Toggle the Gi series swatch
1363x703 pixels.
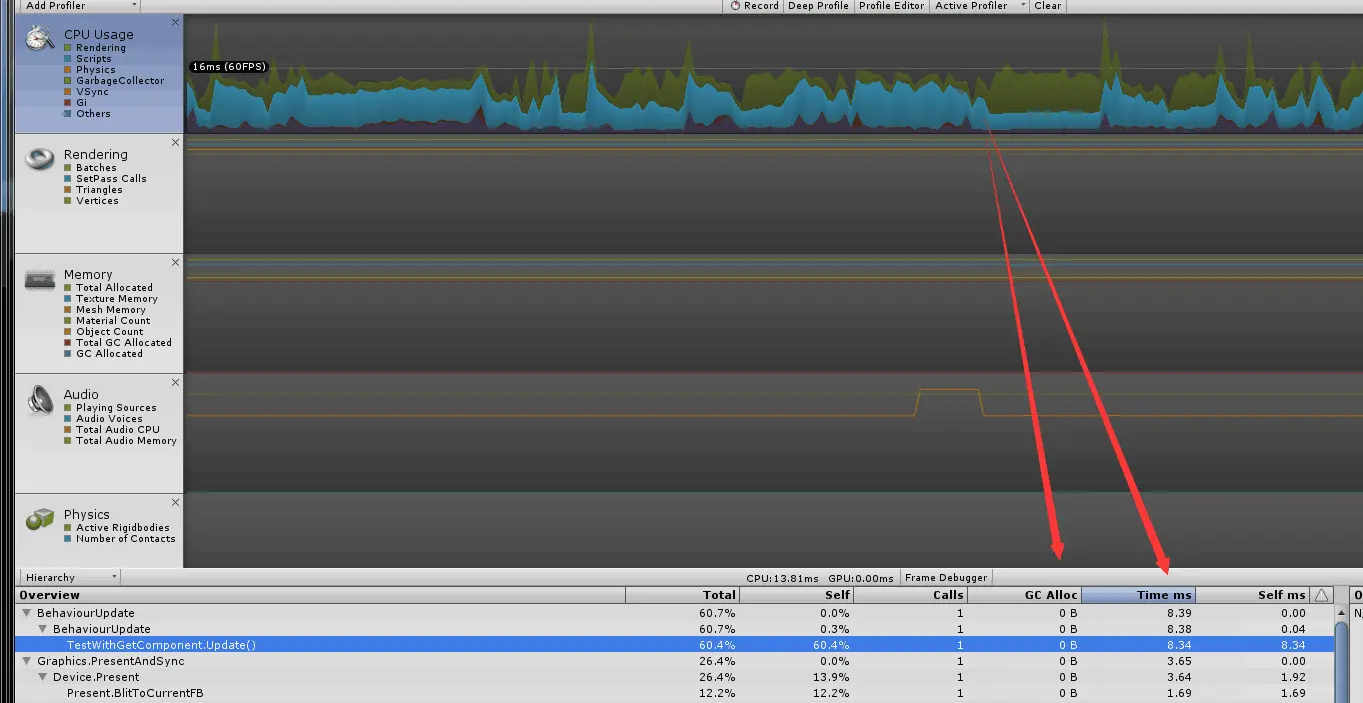pos(68,103)
